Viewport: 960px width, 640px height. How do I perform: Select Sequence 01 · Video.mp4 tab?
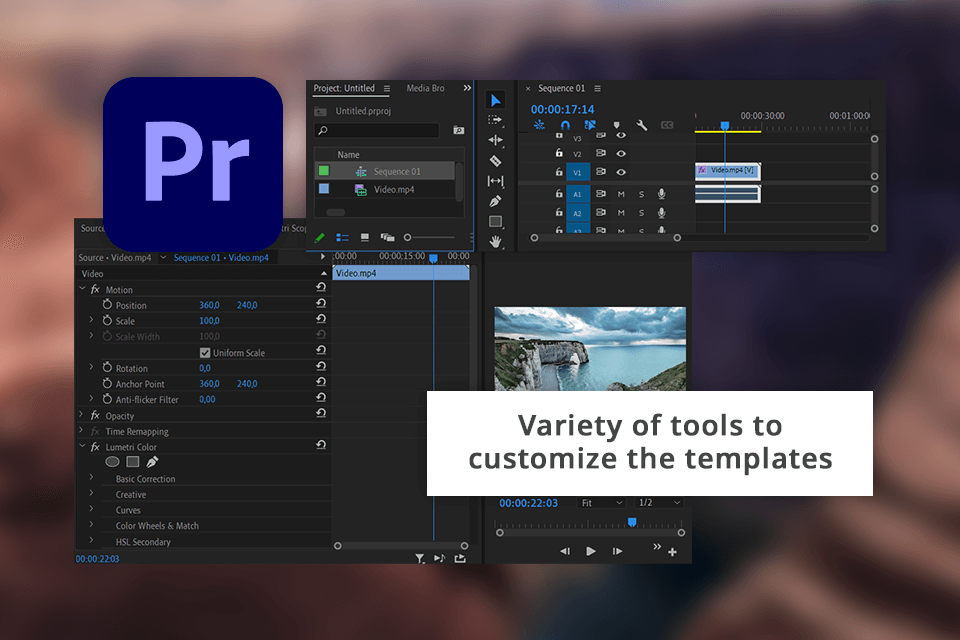[221, 258]
